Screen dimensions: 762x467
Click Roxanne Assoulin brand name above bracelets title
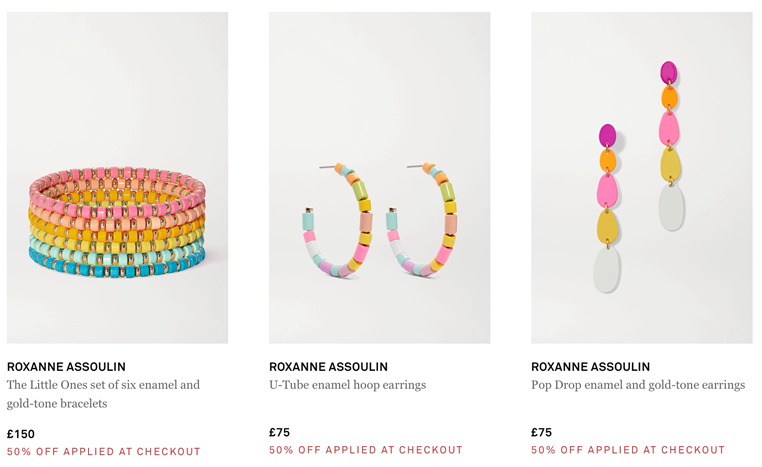click(66, 366)
